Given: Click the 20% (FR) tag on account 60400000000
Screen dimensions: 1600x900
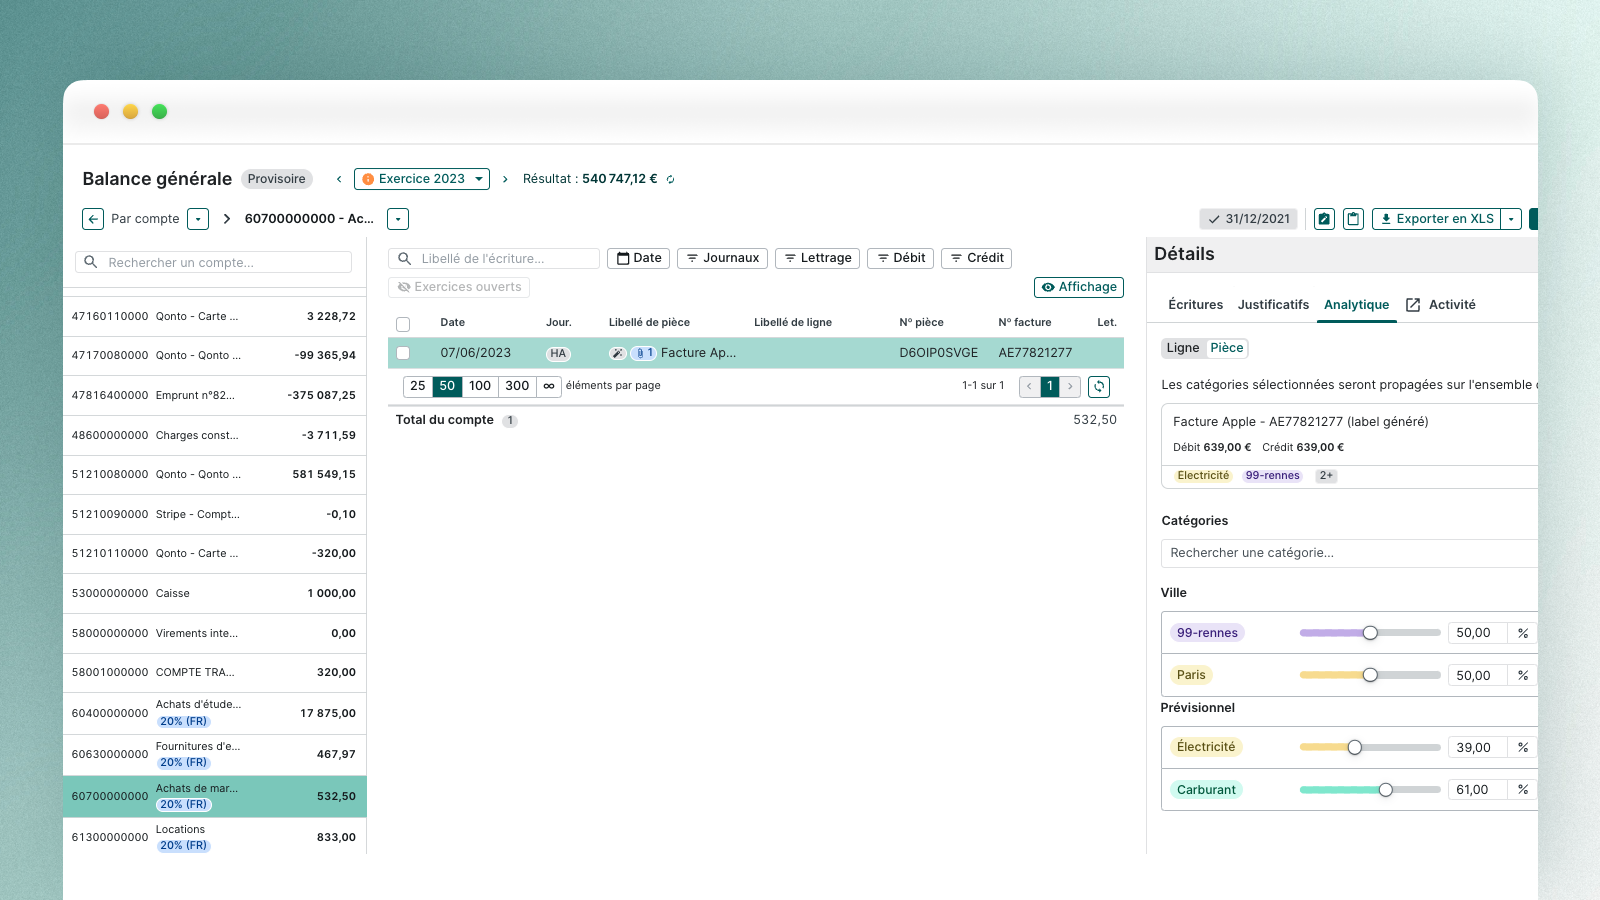Looking at the screenshot, I should [x=183, y=721].
